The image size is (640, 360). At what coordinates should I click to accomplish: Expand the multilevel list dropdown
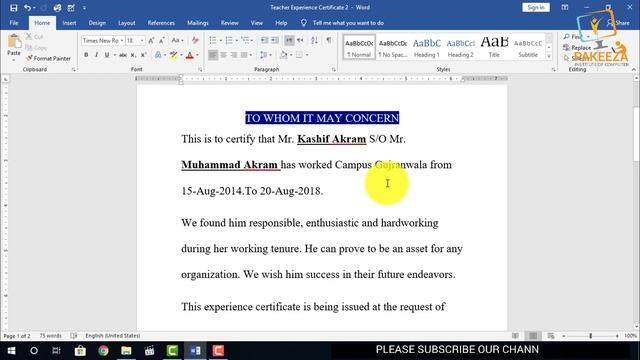(x=252, y=41)
